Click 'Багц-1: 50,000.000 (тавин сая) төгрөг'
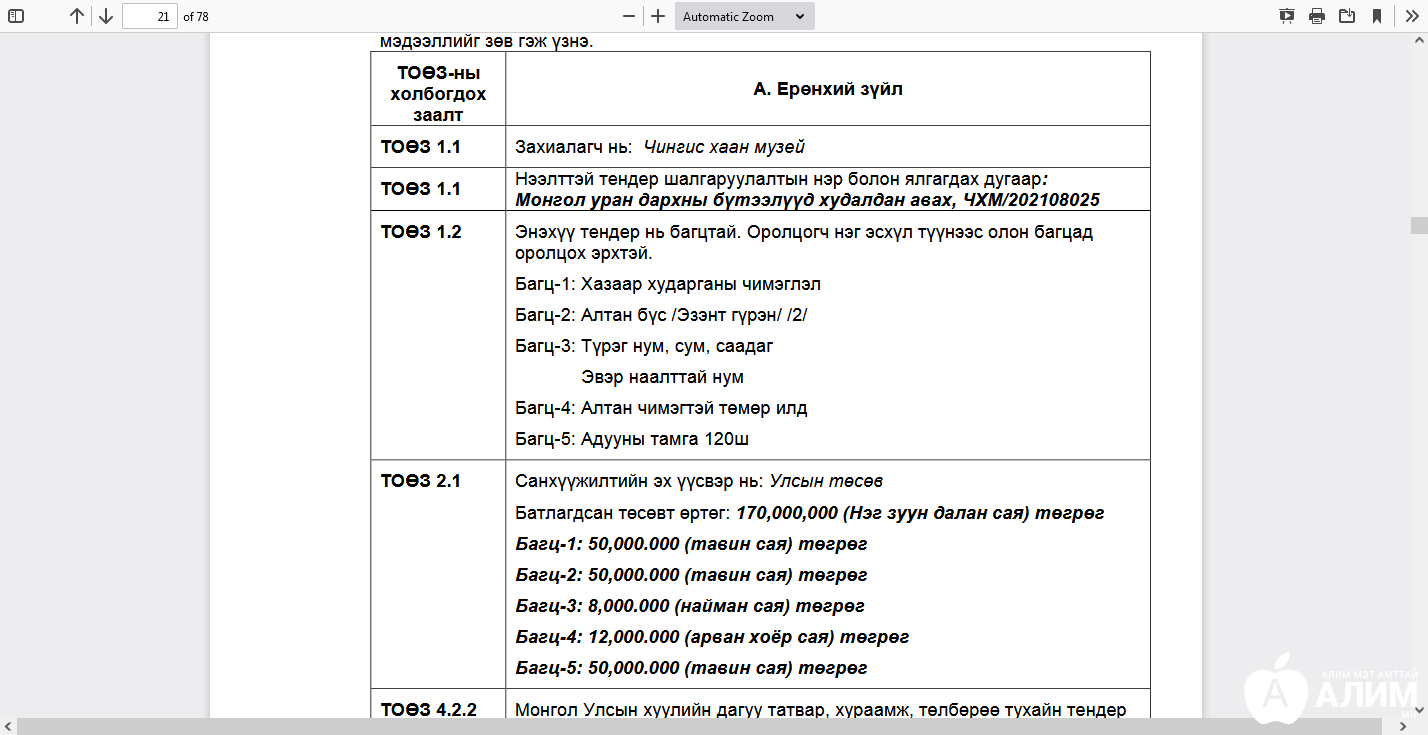Screen dimensions: 1428x735 point(691,544)
